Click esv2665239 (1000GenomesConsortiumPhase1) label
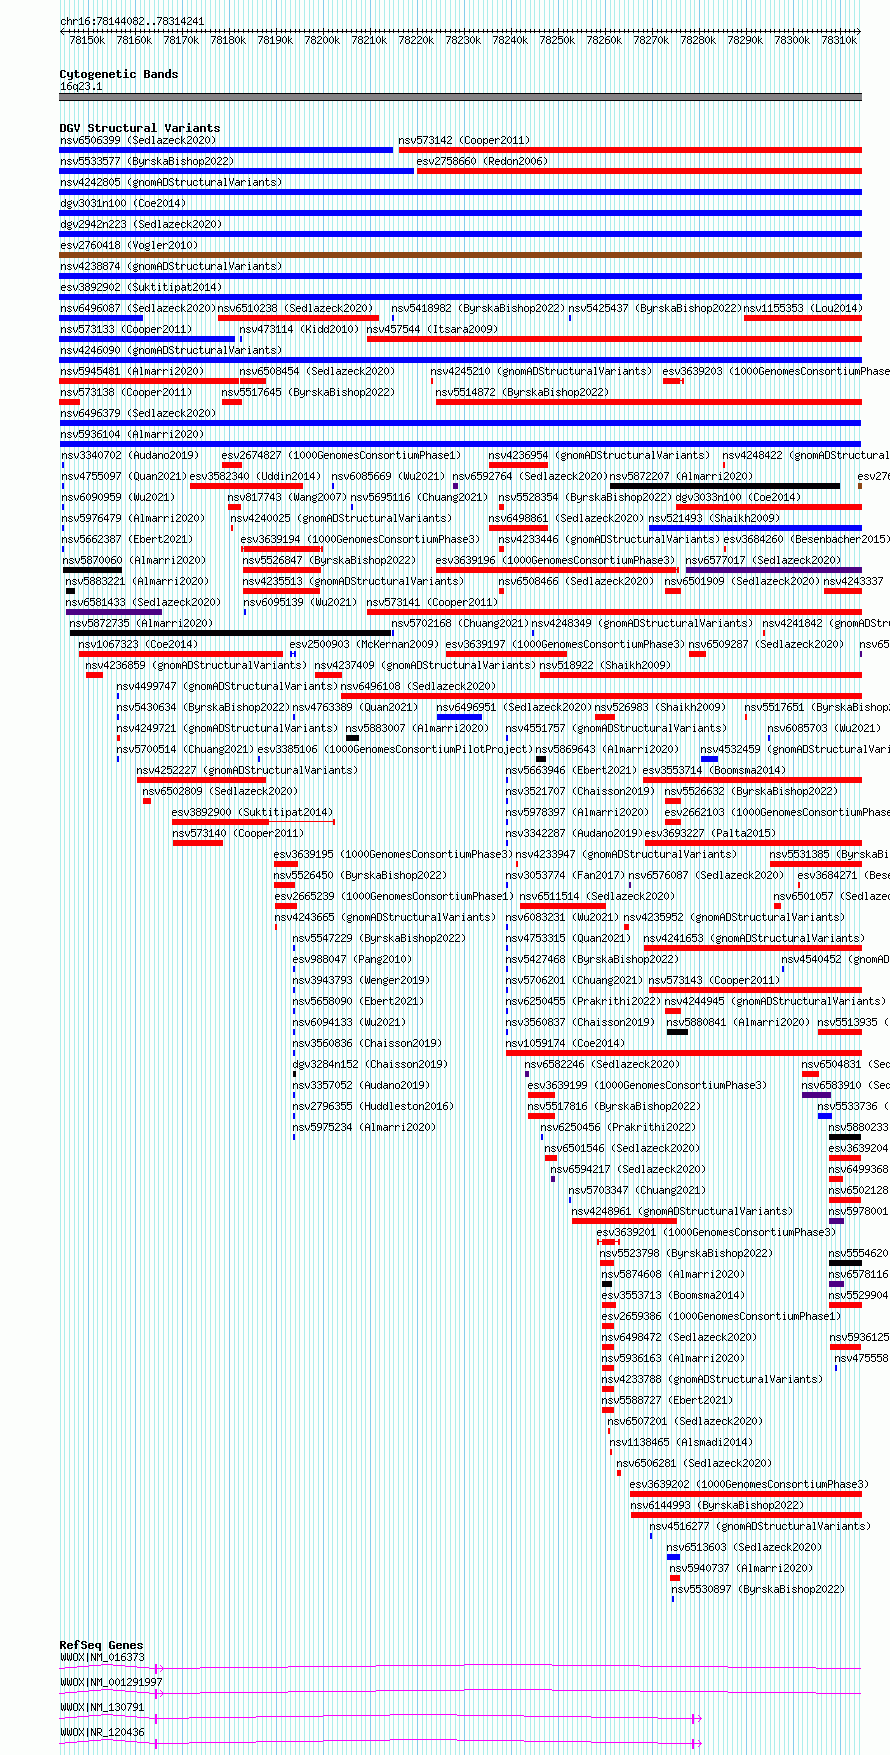Screen dimensions: 890x1755 394,896
